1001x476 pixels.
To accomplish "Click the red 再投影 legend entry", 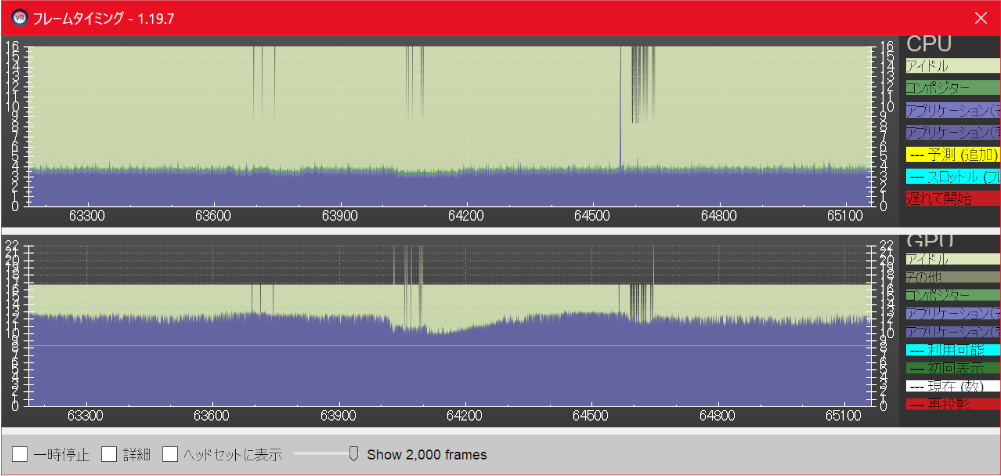I will [952, 404].
